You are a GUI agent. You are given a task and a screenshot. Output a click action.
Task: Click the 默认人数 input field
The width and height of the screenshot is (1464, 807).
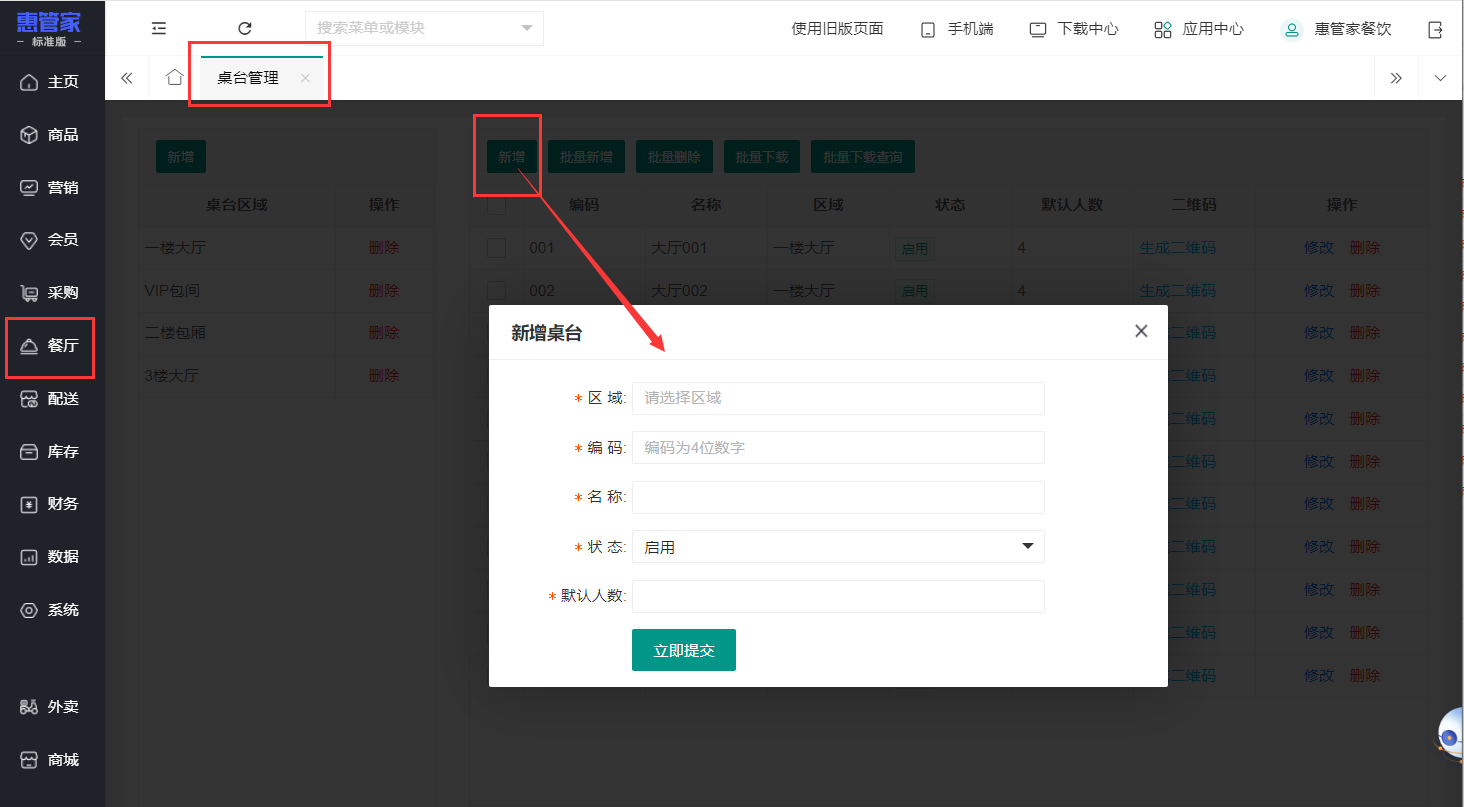(838, 596)
